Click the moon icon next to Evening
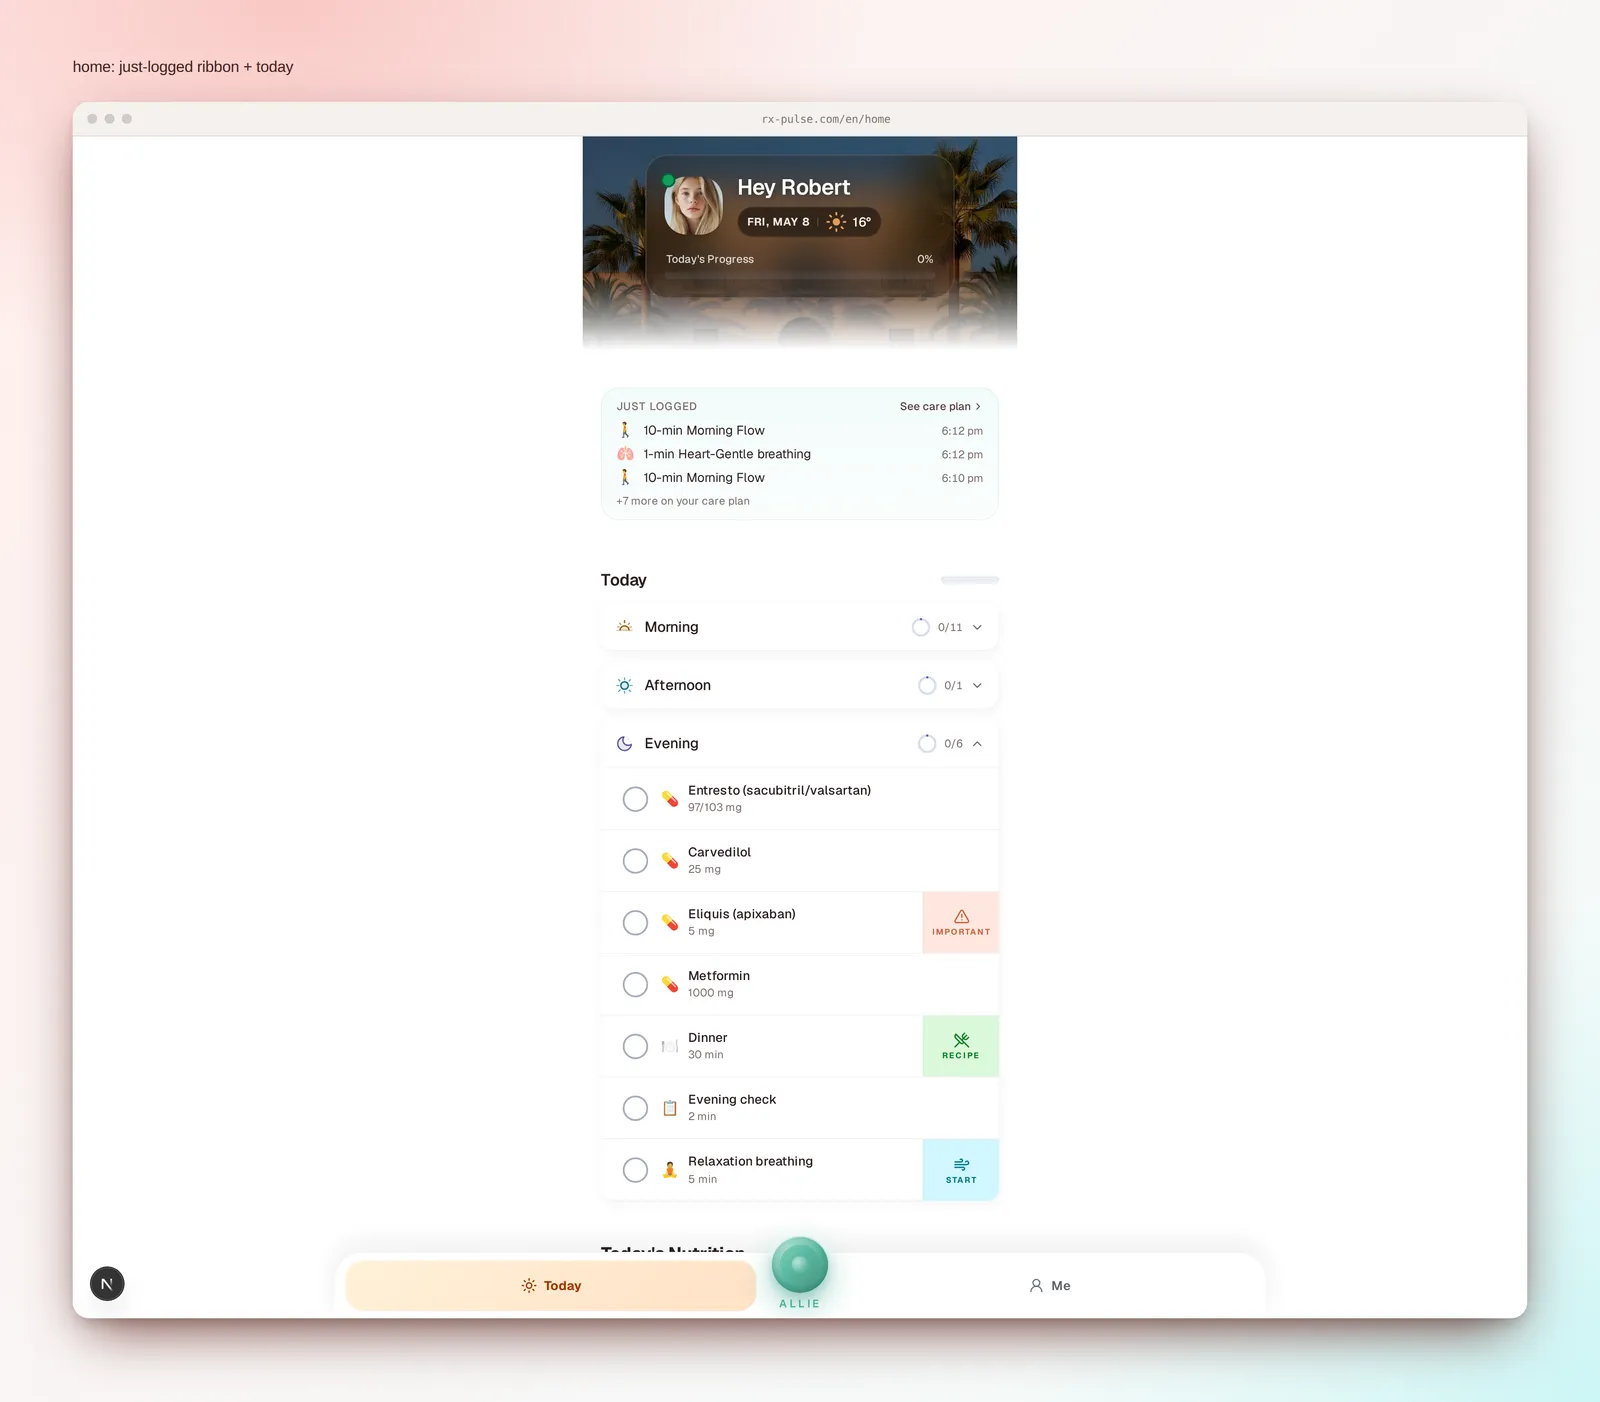 625,744
